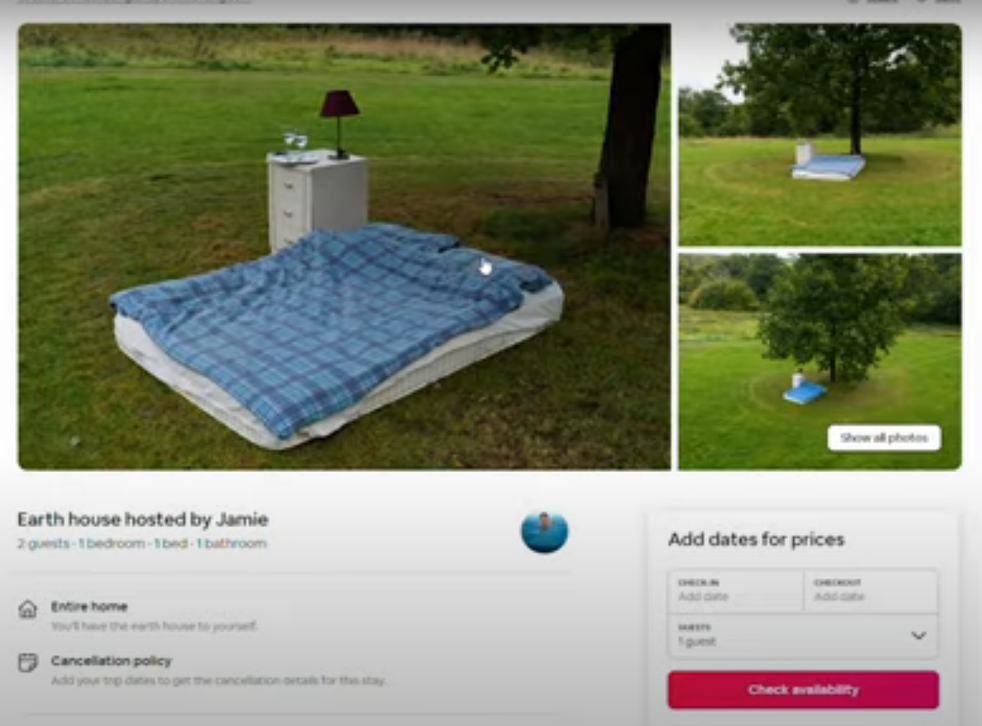Click the Check availability button
982x726 pixels.
pyautogui.click(x=803, y=690)
